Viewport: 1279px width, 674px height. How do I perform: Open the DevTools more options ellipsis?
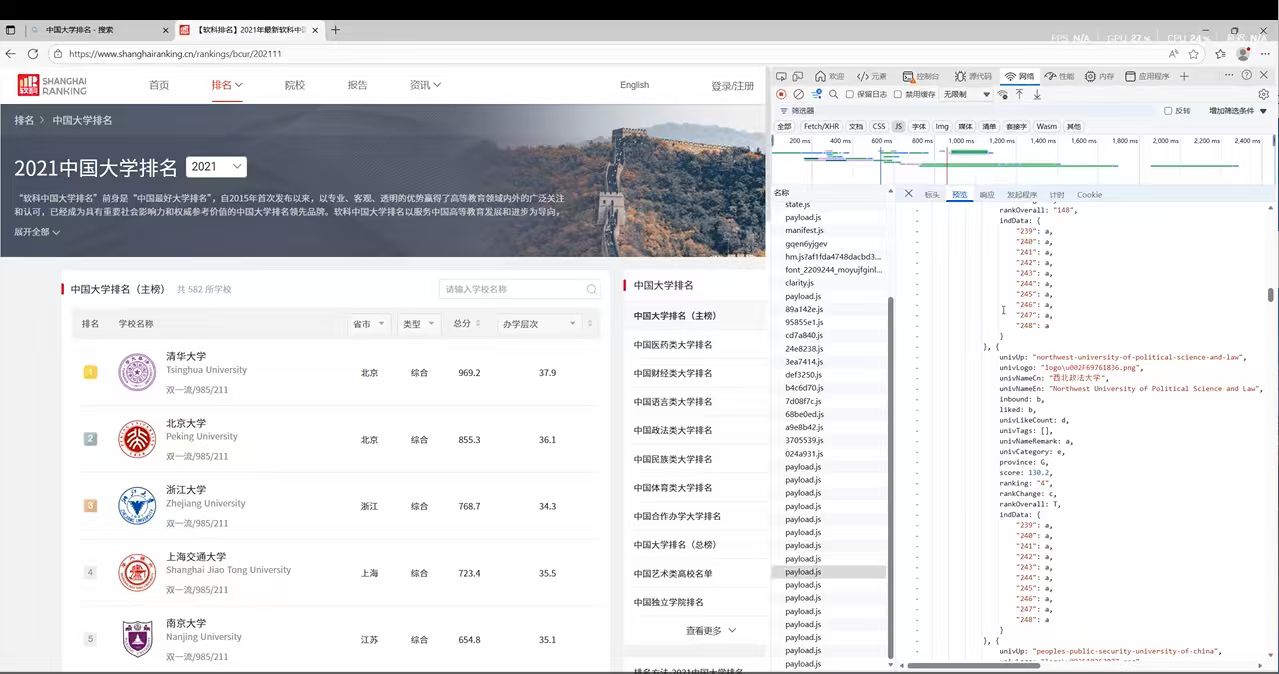pos(1228,75)
